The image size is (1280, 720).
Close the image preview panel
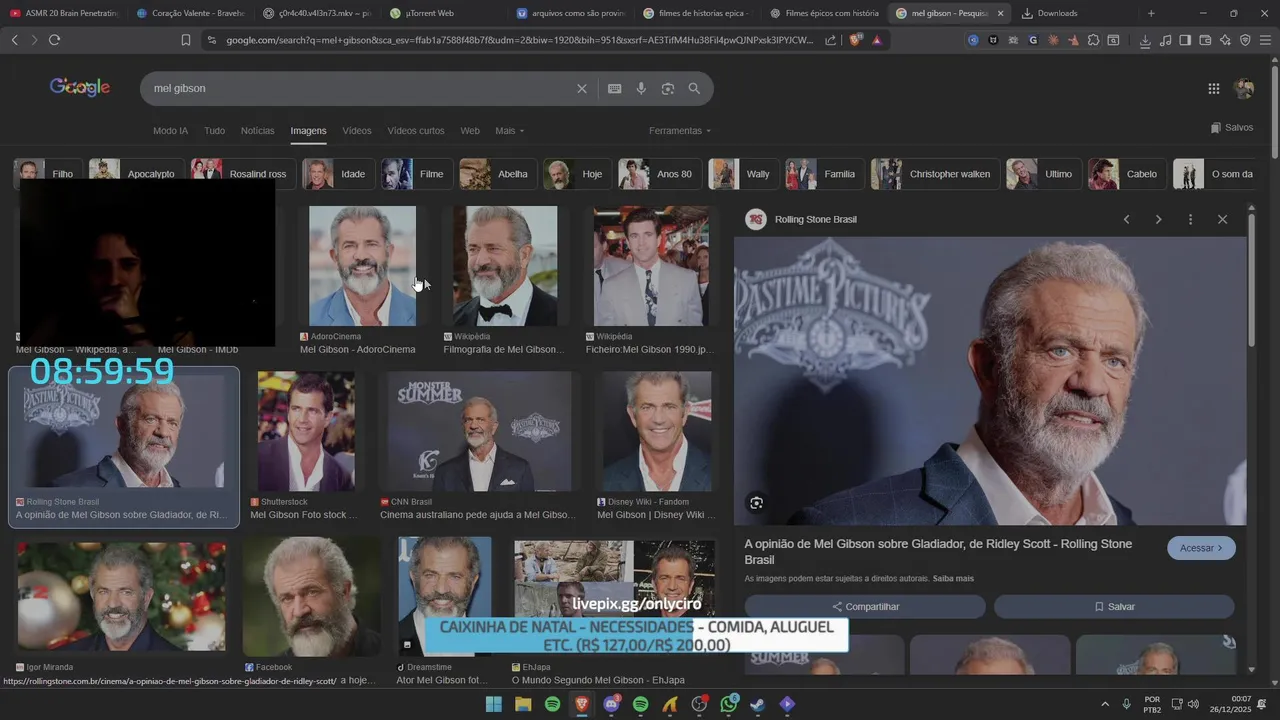tap(1222, 219)
